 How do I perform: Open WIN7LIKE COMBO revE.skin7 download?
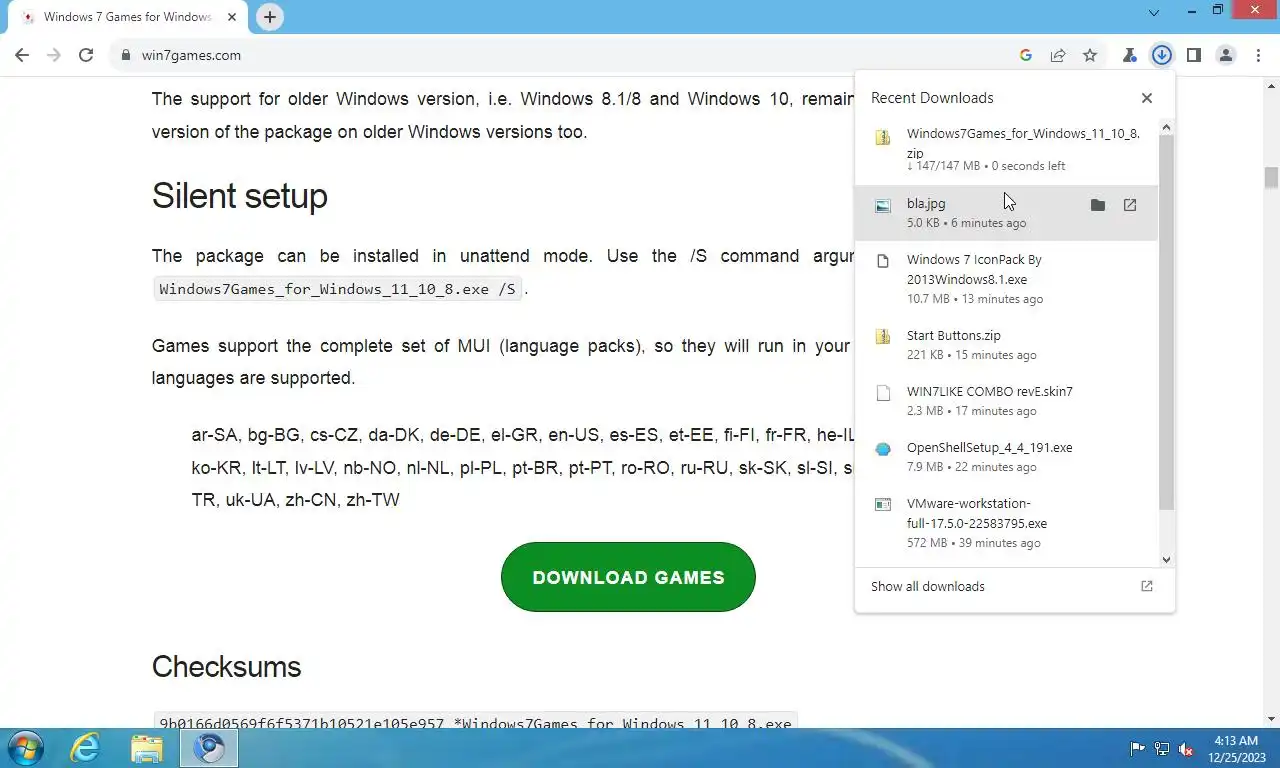tap(1006, 400)
